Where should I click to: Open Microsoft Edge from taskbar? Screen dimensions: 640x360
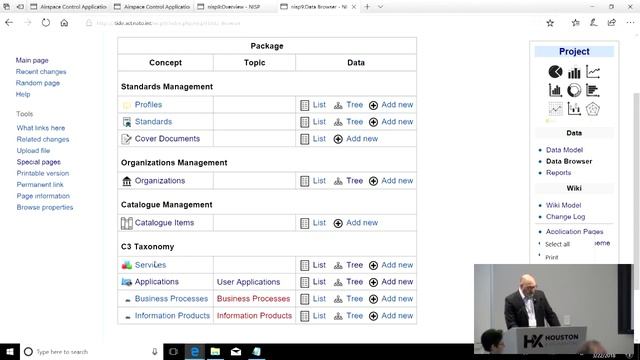(x=195, y=351)
